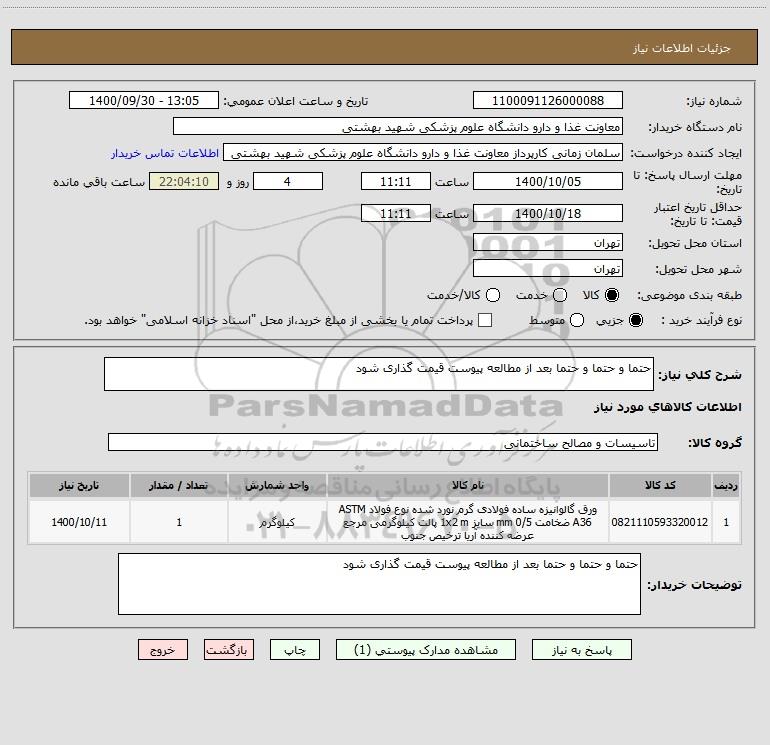
Task: Click the delivery province field تهران
Action: tap(548, 243)
